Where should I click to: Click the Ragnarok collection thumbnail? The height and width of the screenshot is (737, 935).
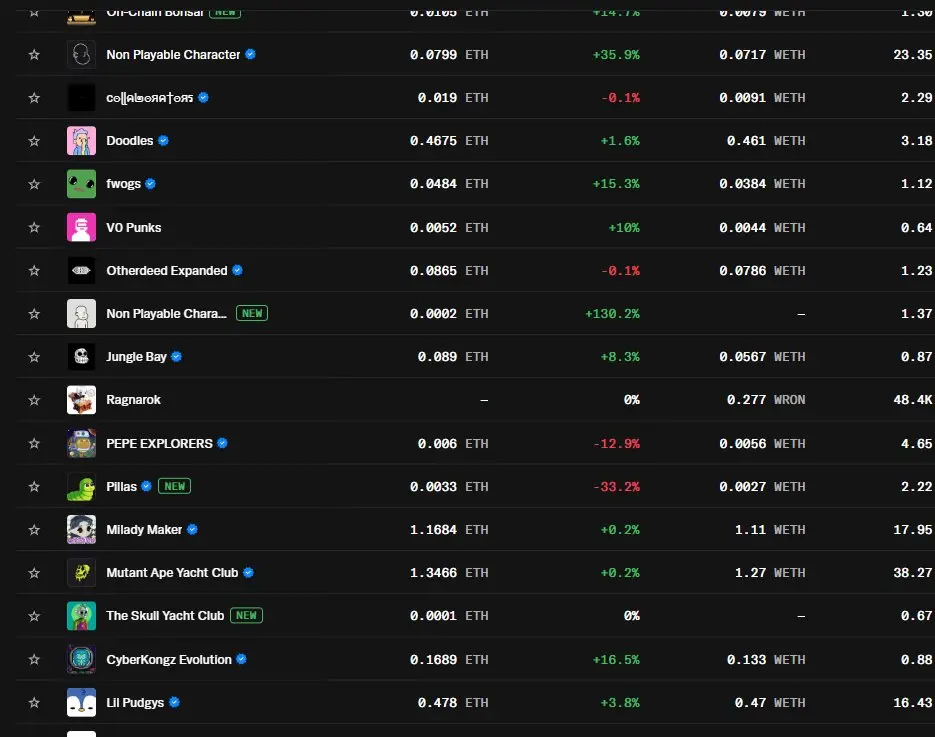(81, 400)
